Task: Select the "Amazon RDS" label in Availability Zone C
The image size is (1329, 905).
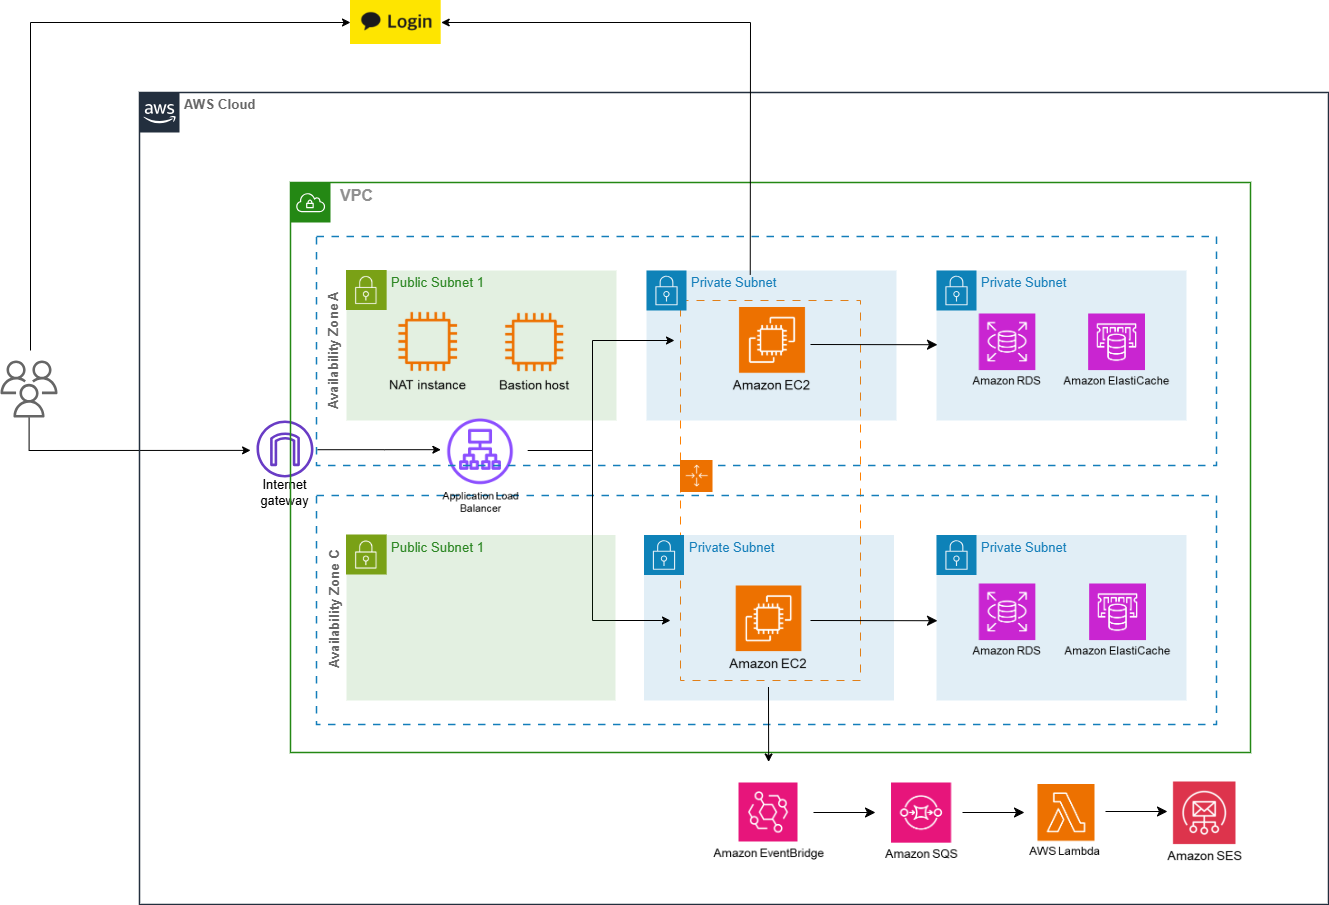Action: pos(1006,651)
